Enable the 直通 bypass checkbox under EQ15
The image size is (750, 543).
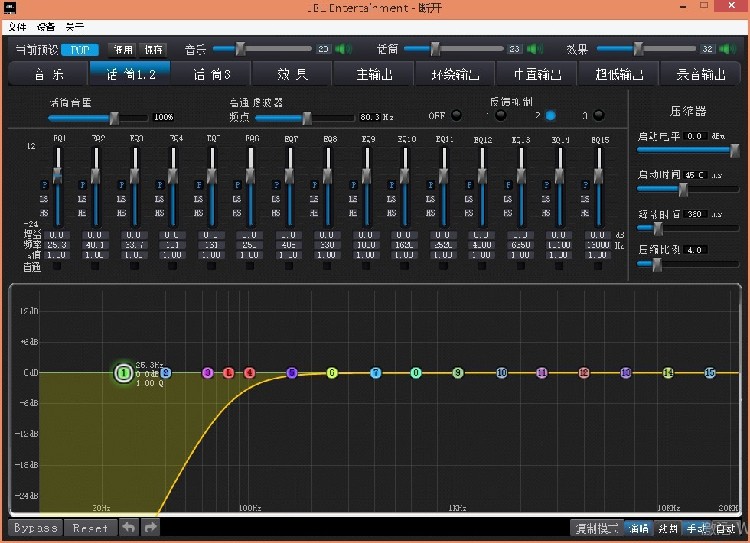click(598, 266)
